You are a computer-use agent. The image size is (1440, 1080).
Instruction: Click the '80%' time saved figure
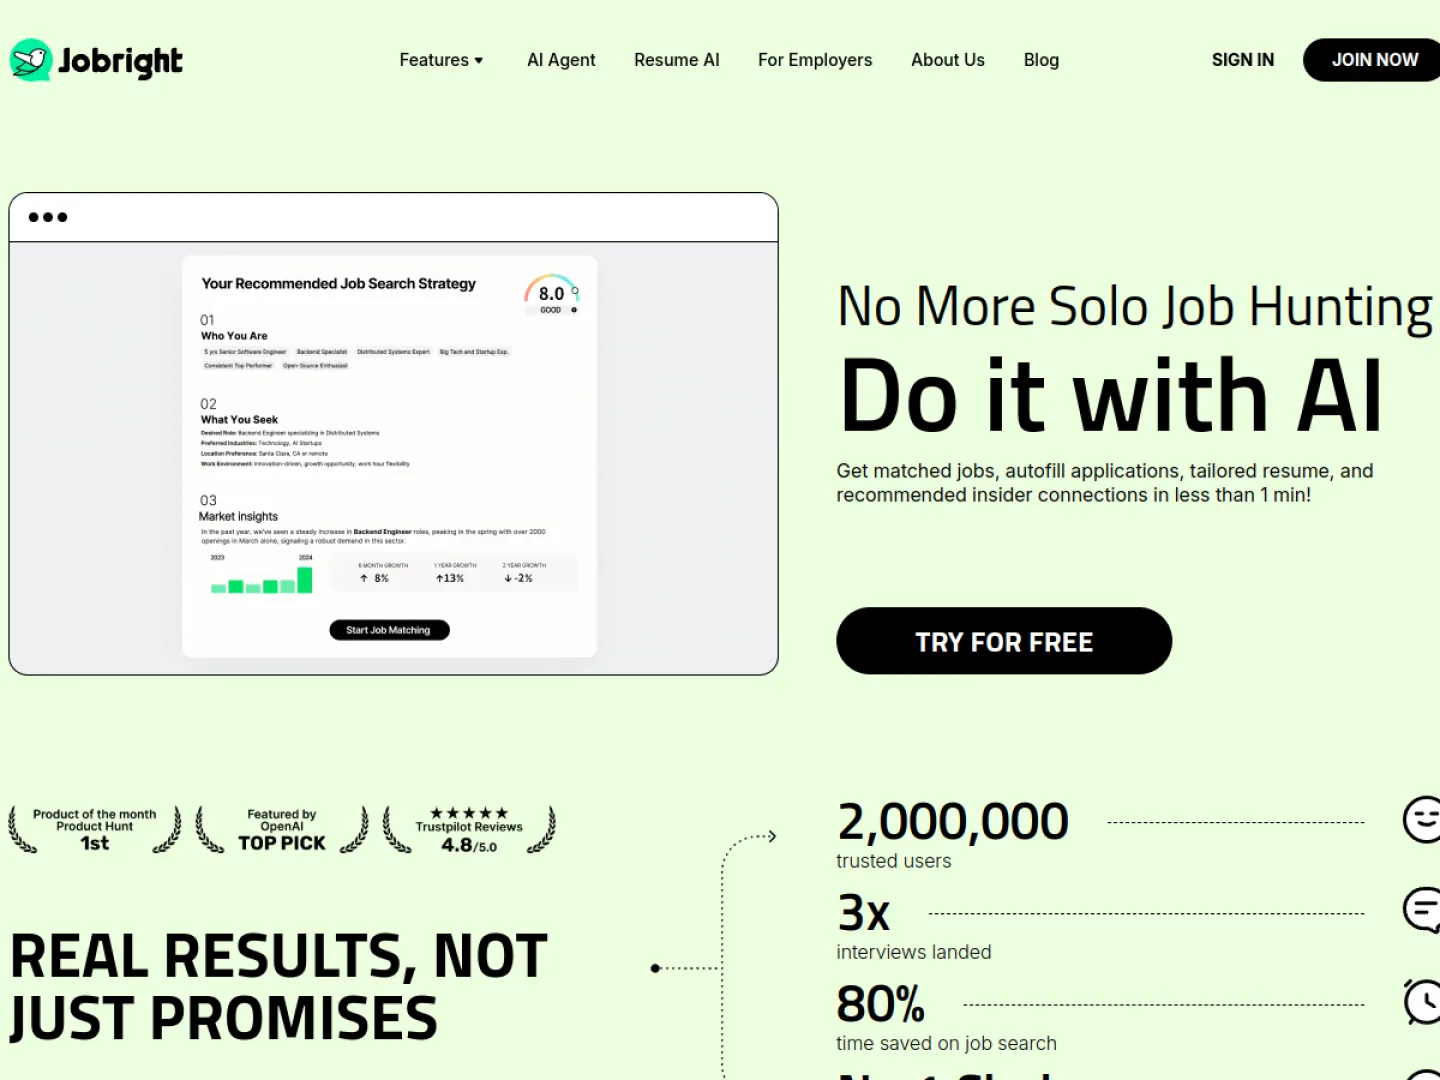[881, 1004]
